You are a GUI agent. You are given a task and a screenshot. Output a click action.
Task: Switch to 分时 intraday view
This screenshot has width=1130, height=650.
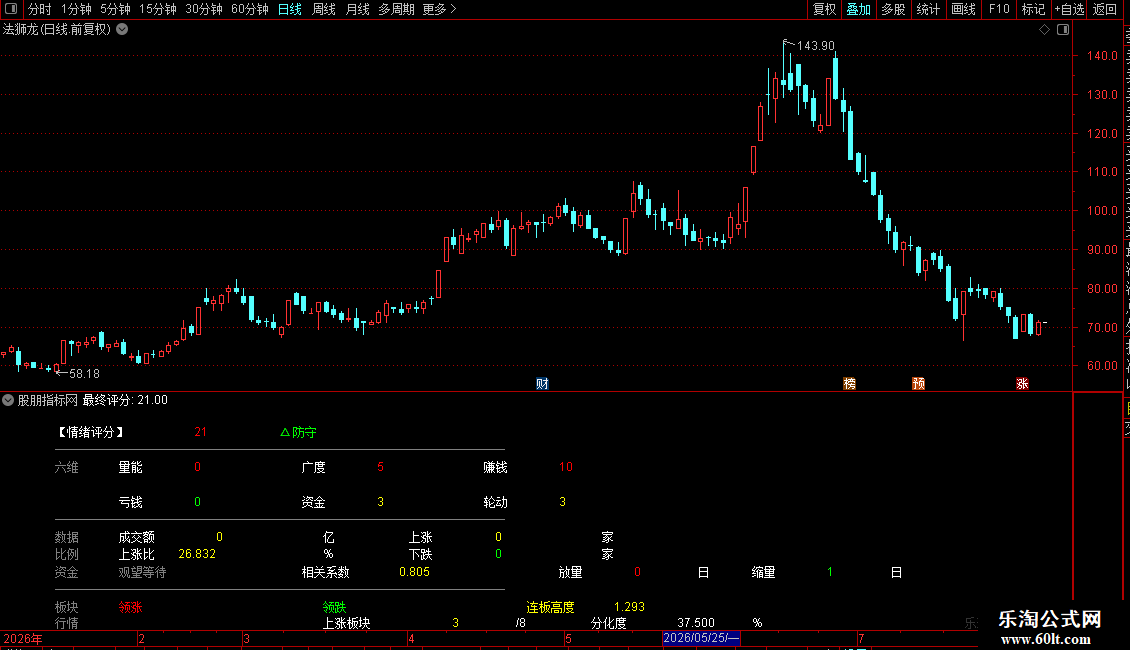[x=40, y=9]
